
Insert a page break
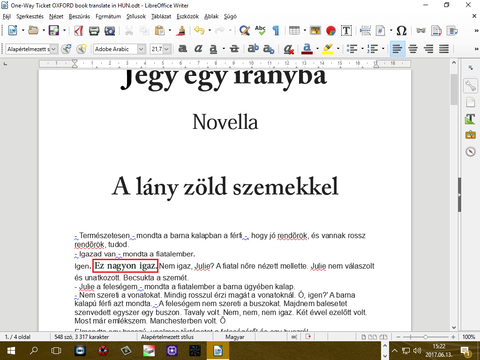pos(365,31)
